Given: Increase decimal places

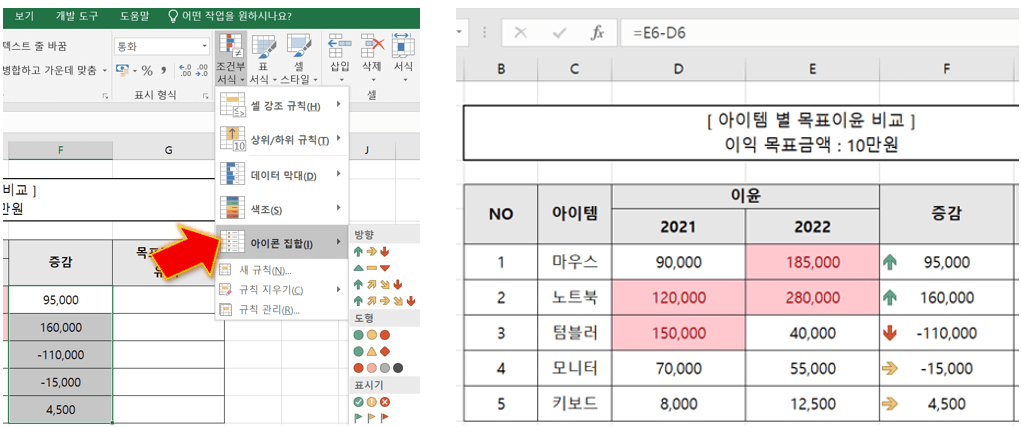Looking at the screenshot, I should (184, 70).
